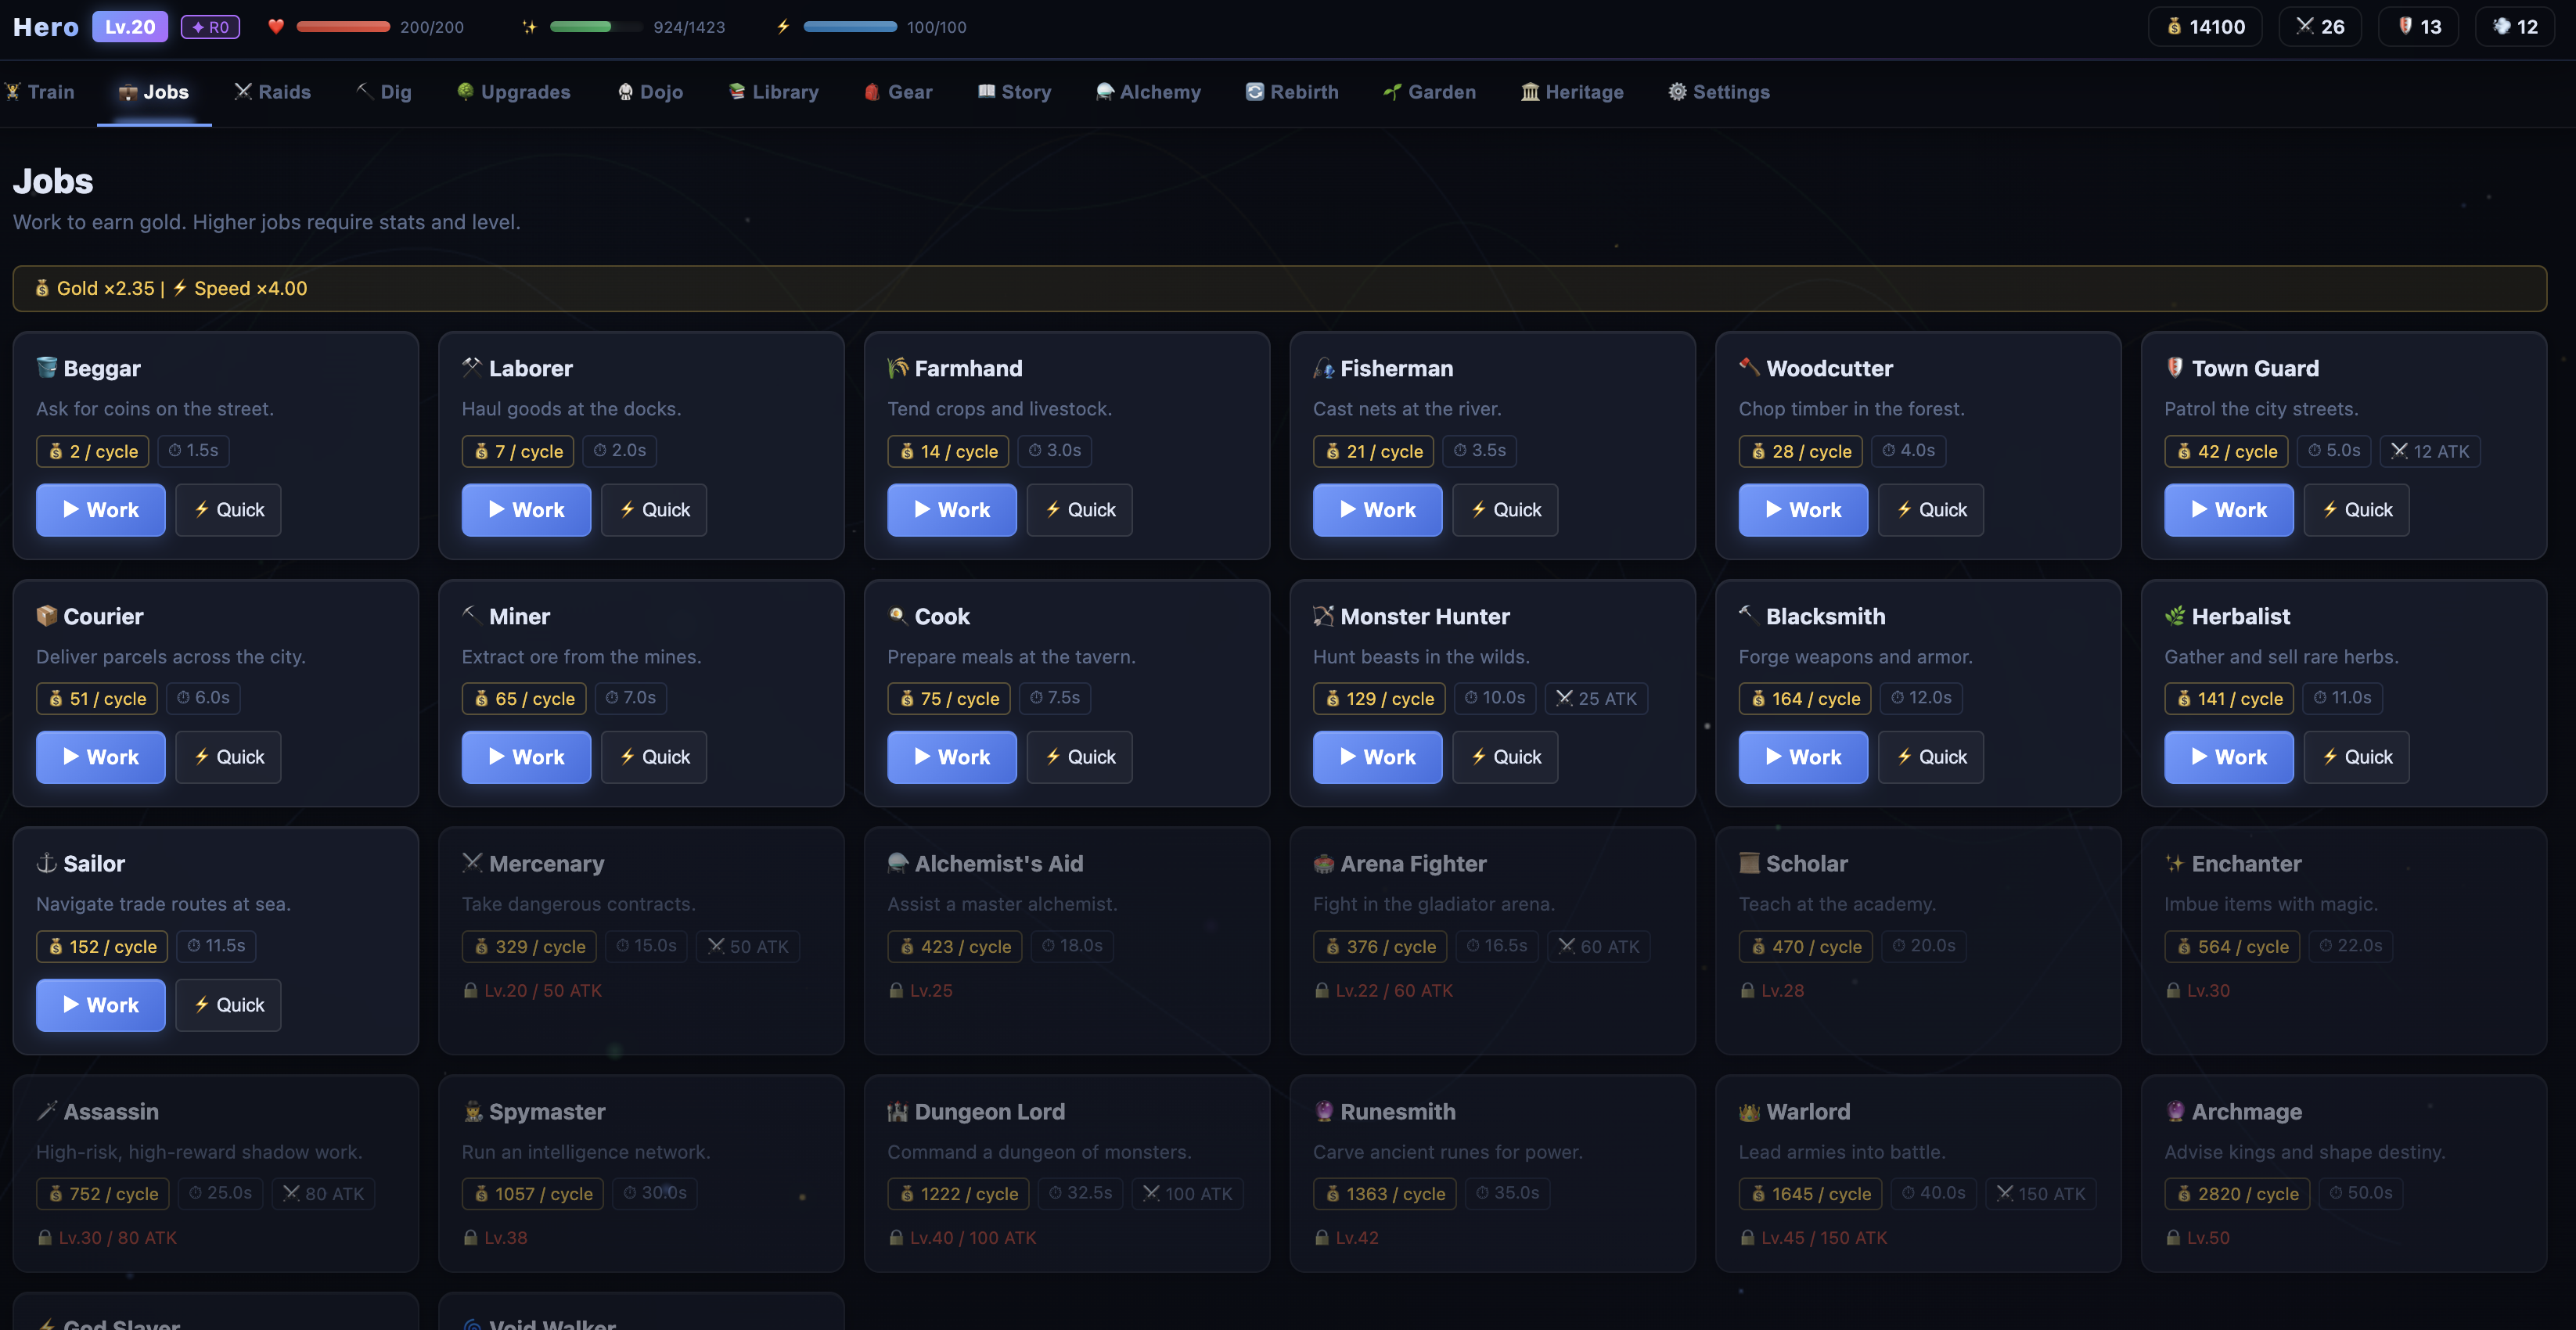Viewport: 2576px width, 1330px height.
Task: Switch to the Raids tab
Action: (x=272, y=92)
